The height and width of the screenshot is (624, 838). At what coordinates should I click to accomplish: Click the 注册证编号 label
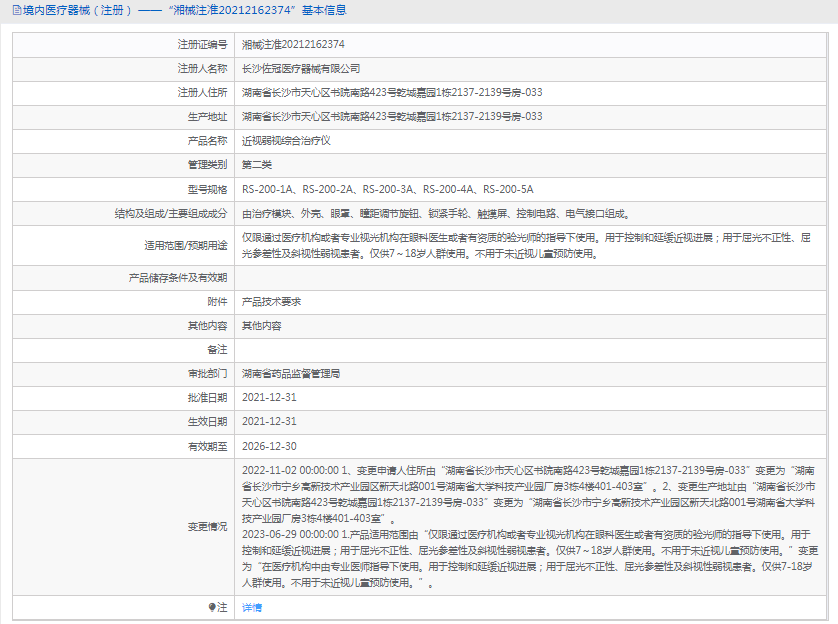point(202,44)
